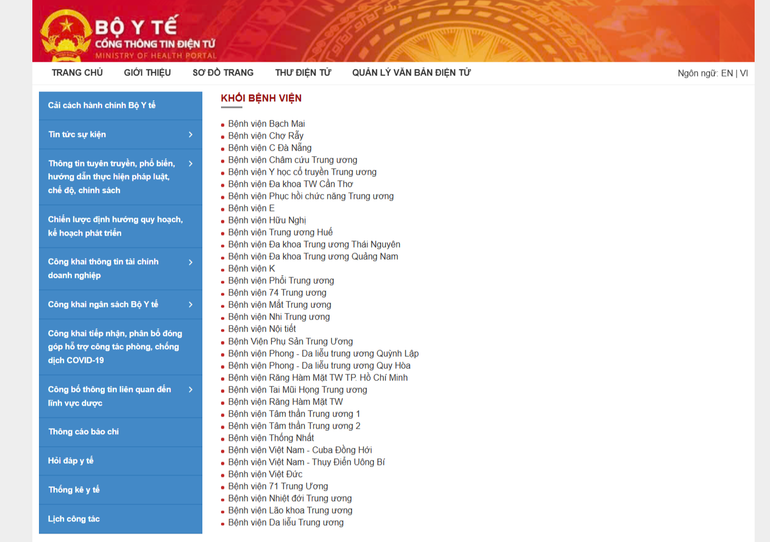770x542 pixels.
Task: Expand Công khai thông tin tài chính arrow
Action: [x=190, y=262]
